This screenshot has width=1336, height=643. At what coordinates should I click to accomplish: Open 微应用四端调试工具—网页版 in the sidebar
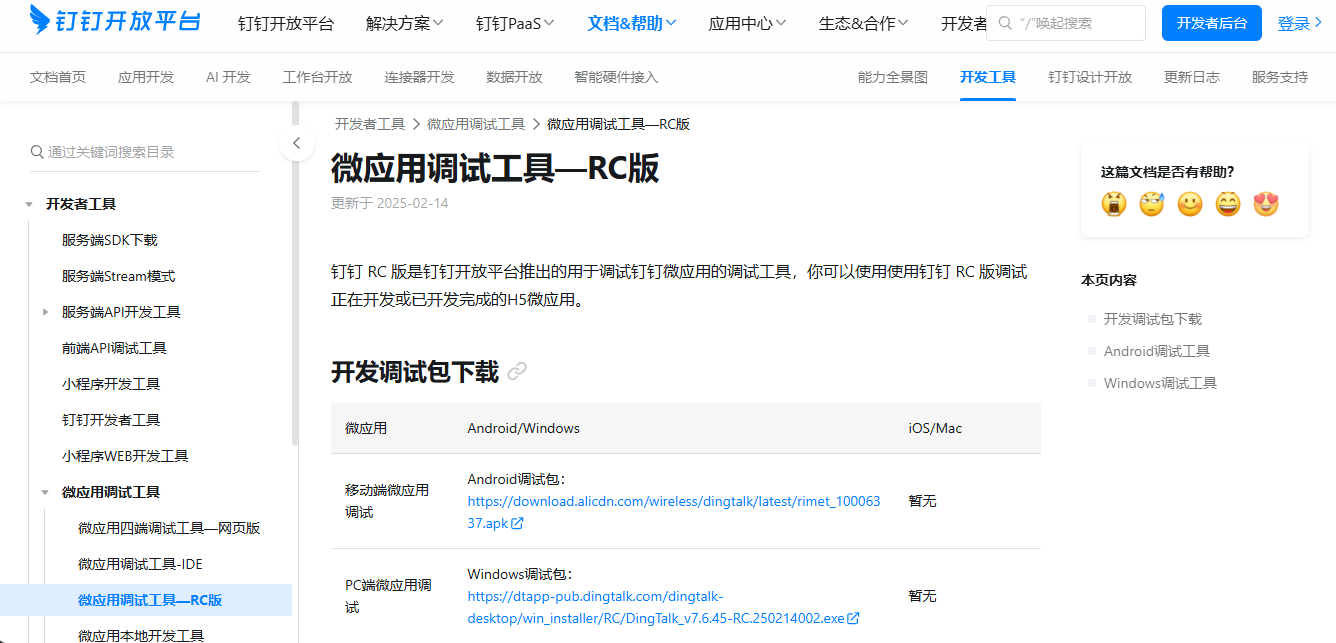tap(169, 528)
